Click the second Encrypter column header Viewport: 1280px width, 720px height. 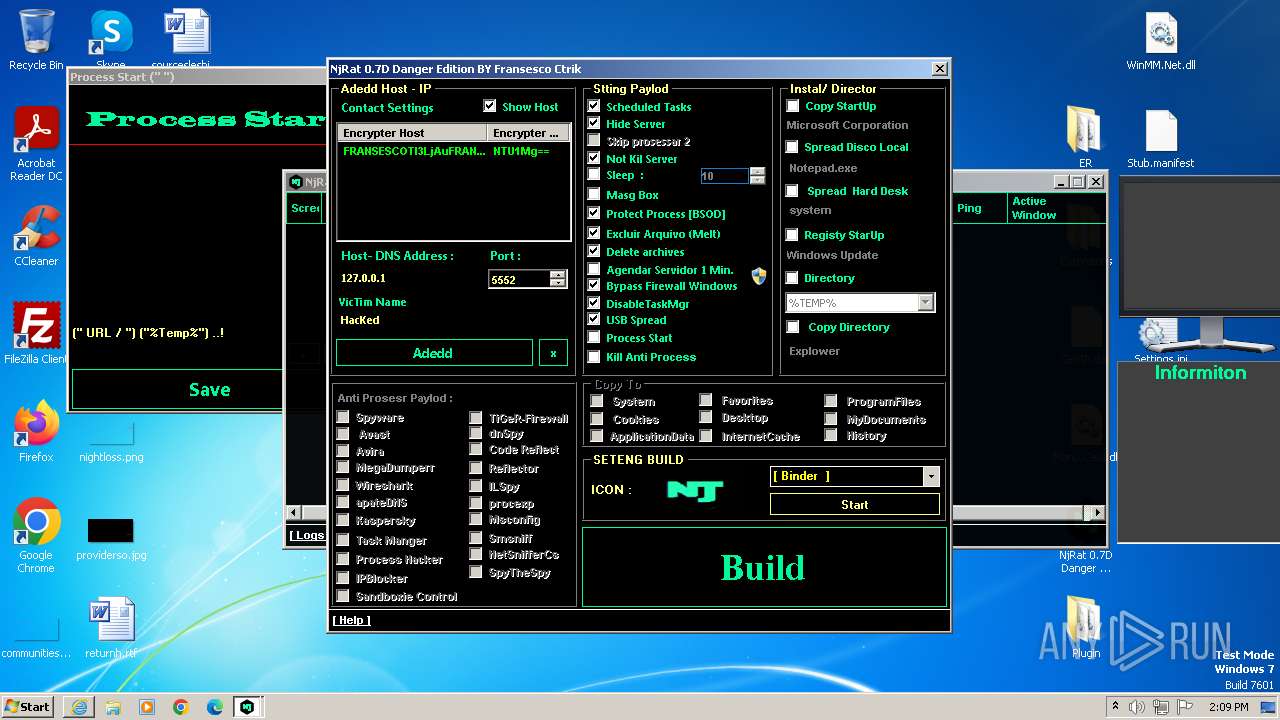click(x=528, y=133)
